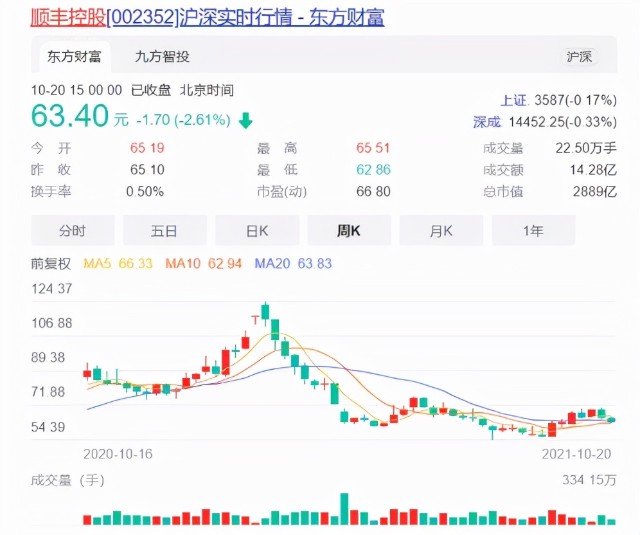Switch chart to 五日 view
This screenshot has height=535, width=640.
[164, 231]
